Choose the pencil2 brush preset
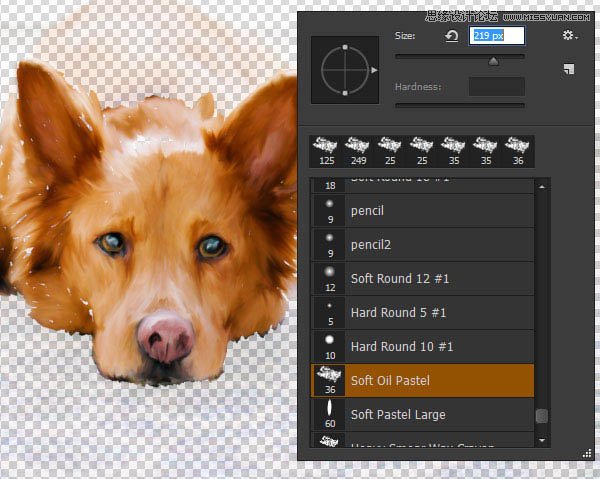The height and width of the screenshot is (479, 600). click(x=422, y=245)
